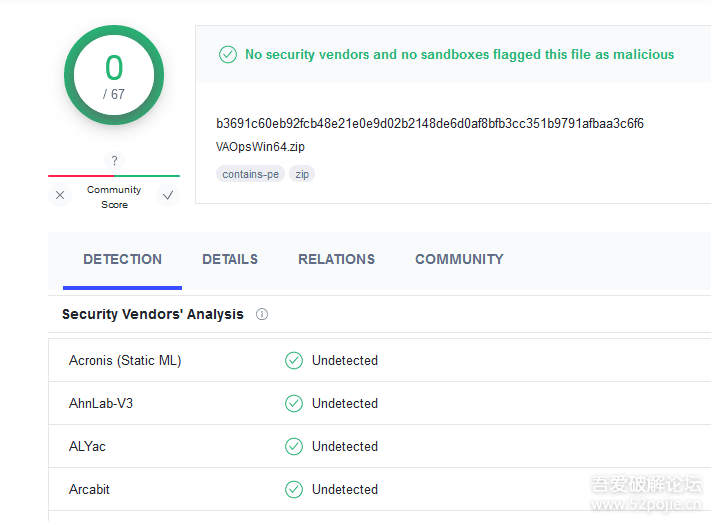711x521 pixels.
Task: Click the VAOpsWin64.zip file name
Action: pyautogui.click(x=260, y=147)
